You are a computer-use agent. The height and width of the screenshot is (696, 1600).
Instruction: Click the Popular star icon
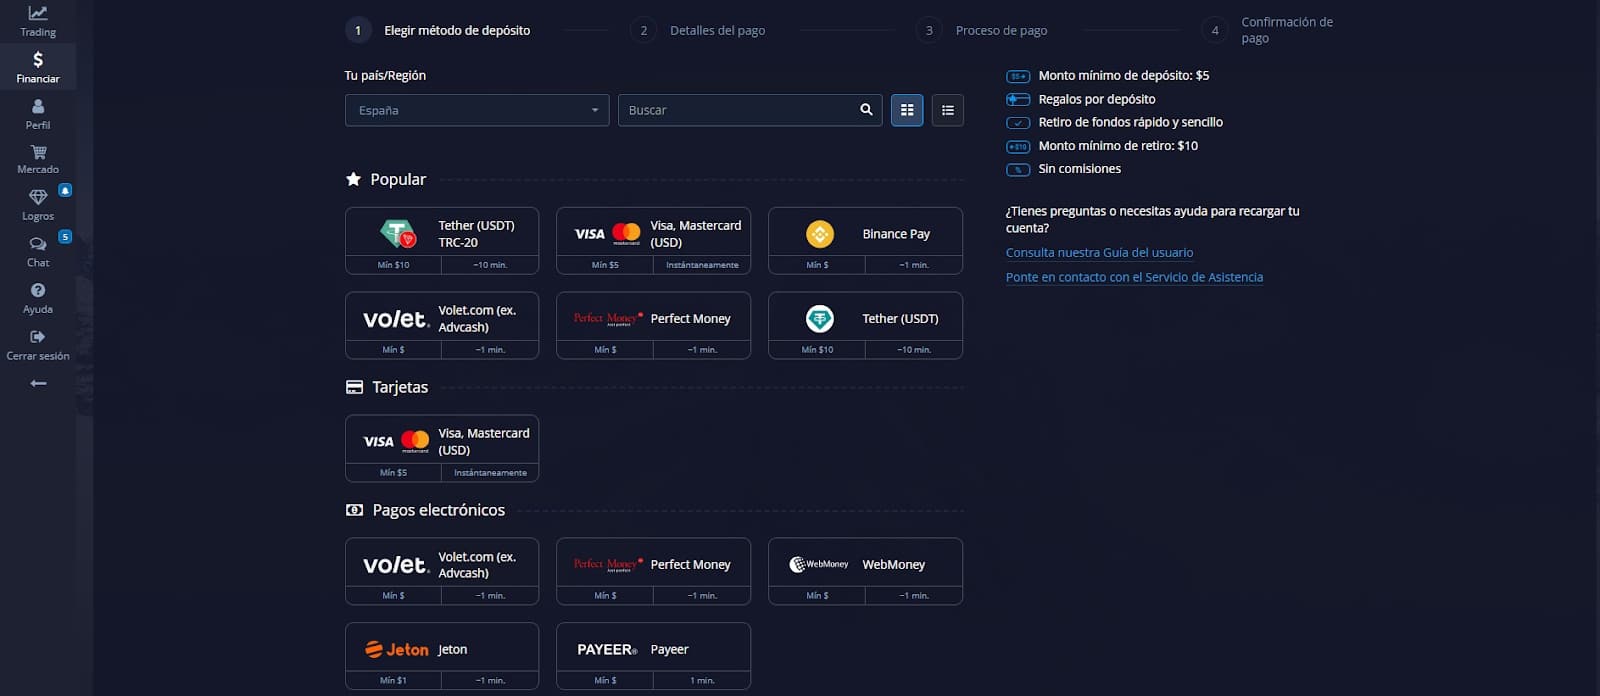[353, 179]
